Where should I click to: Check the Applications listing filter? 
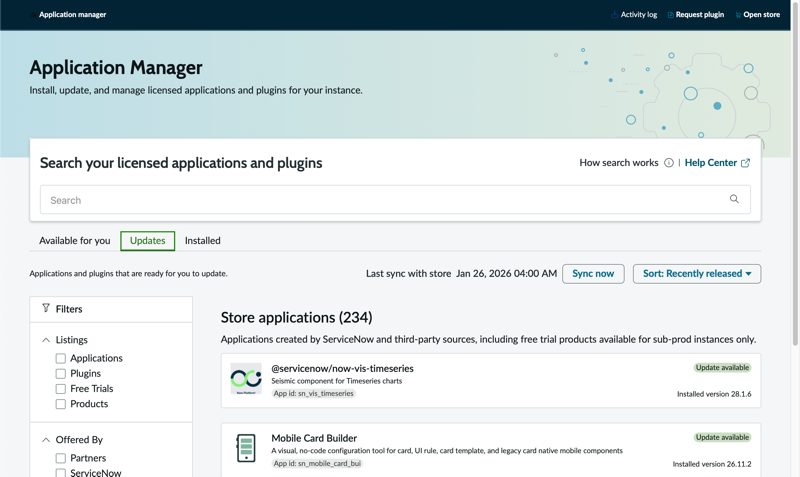click(x=61, y=358)
